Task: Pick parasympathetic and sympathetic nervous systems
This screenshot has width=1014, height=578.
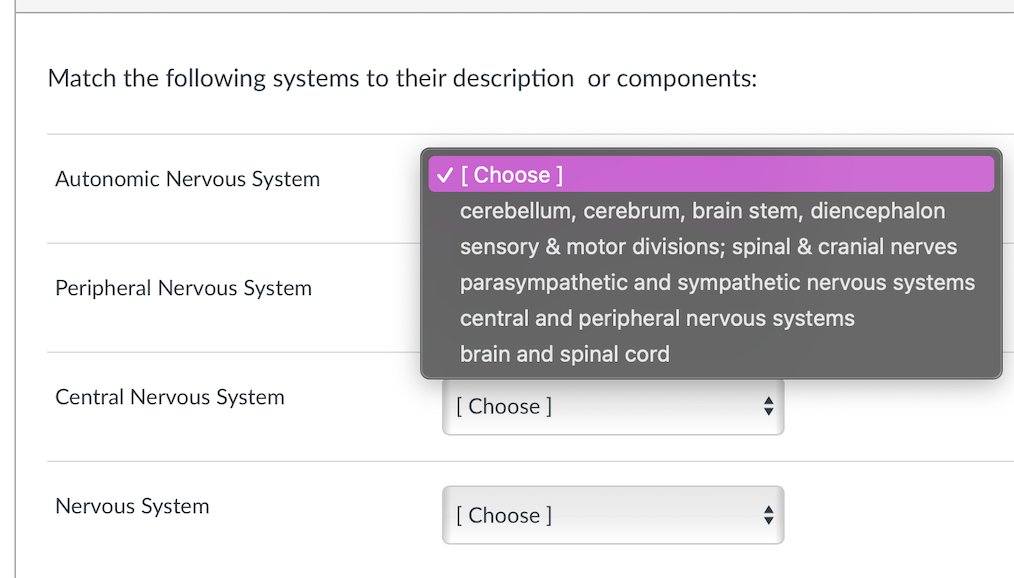Action: (x=717, y=282)
